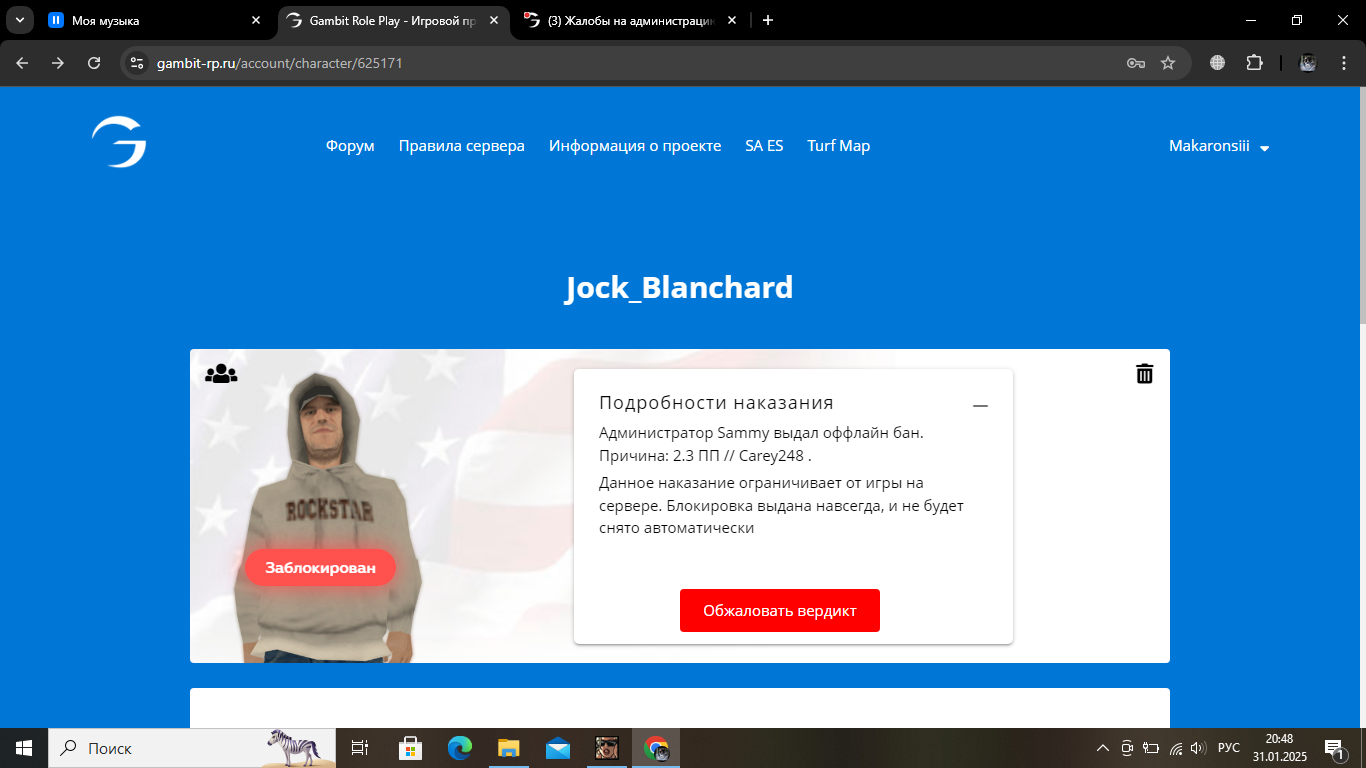Reload the page with the refresh icon

tap(94, 63)
